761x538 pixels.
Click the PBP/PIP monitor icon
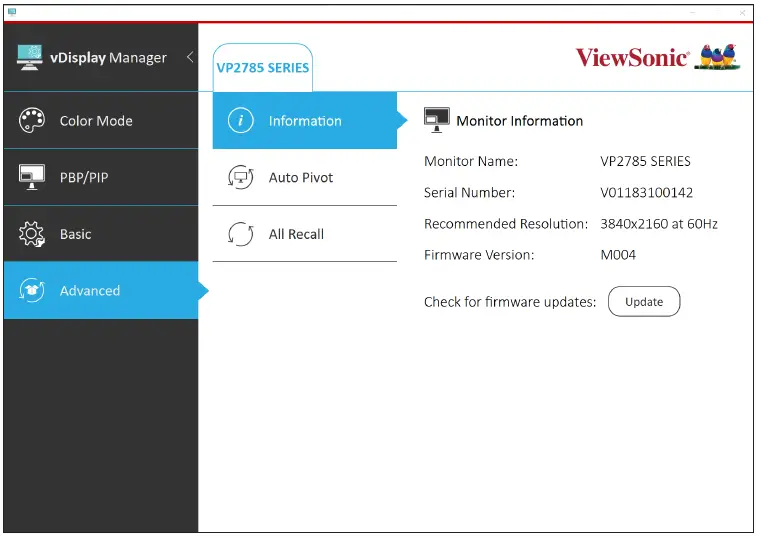(32, 177)
